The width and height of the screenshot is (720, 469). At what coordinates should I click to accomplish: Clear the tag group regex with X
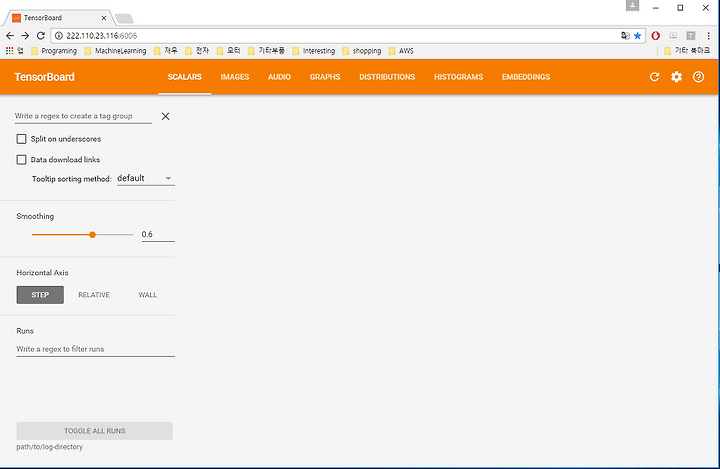[x=165, y=116]
